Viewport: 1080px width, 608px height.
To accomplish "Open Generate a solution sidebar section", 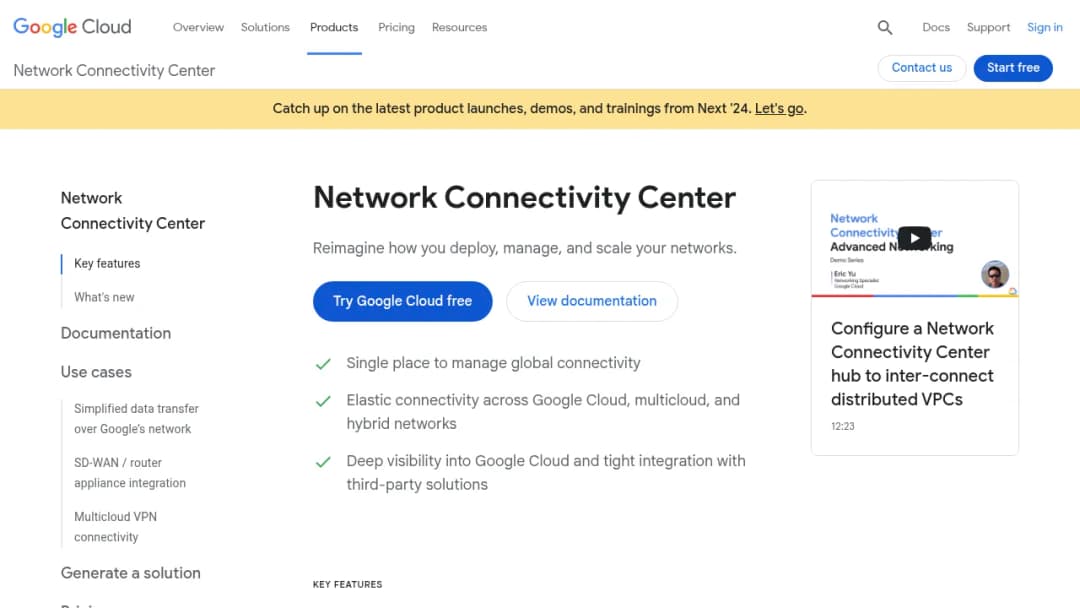I will click(130, 573).
